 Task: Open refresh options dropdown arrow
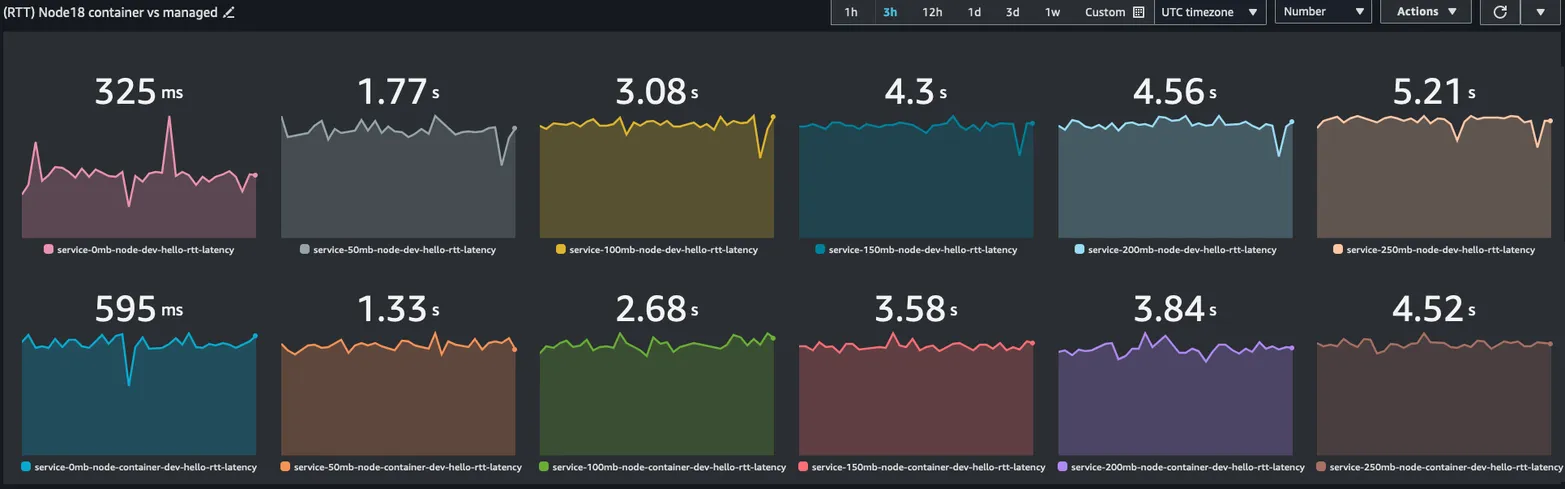pos(1539,12)
